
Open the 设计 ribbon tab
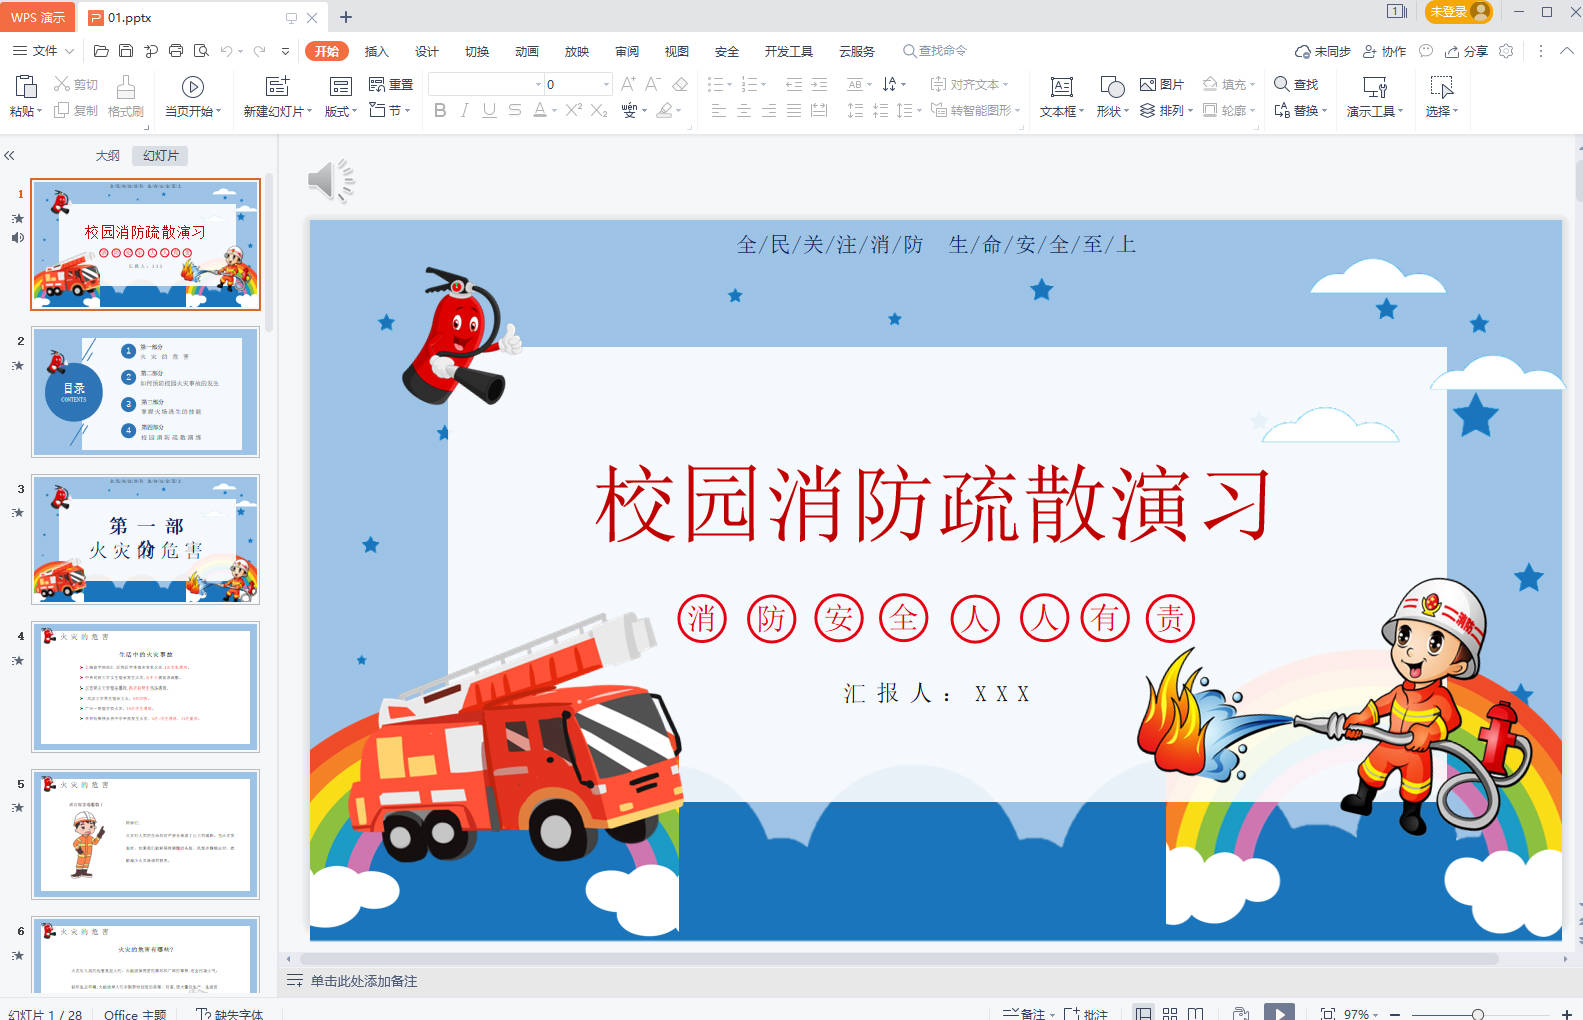(427, 51)
